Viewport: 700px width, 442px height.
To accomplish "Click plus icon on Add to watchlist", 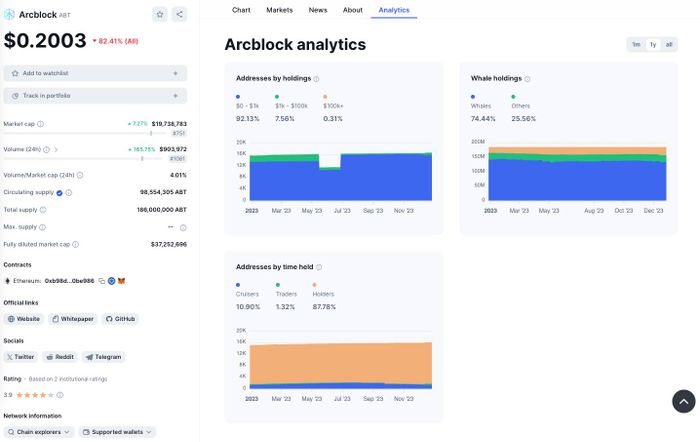I will tap(175, 73).
